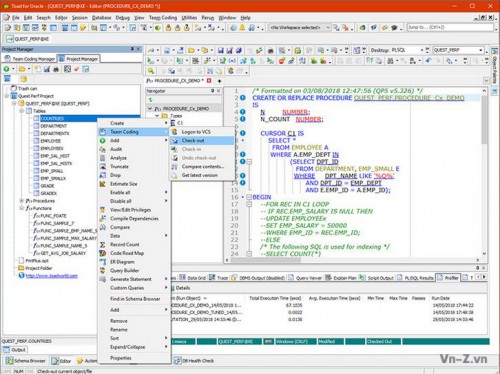Click the magnifier icon on the third editor toolbar row
Viewport: 500px width, 374px height.
(151, 71)
